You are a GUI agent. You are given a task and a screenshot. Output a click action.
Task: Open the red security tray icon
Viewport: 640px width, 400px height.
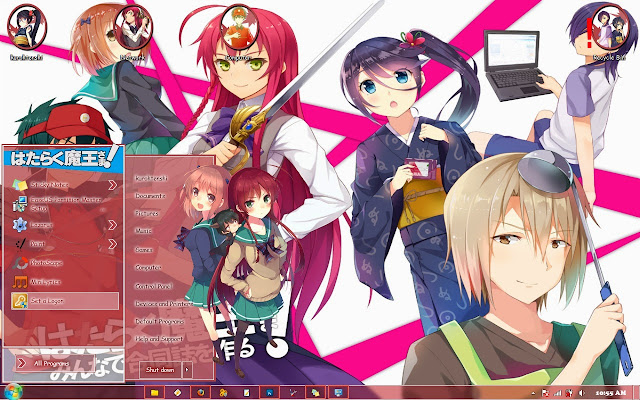(x=569, y=393)
